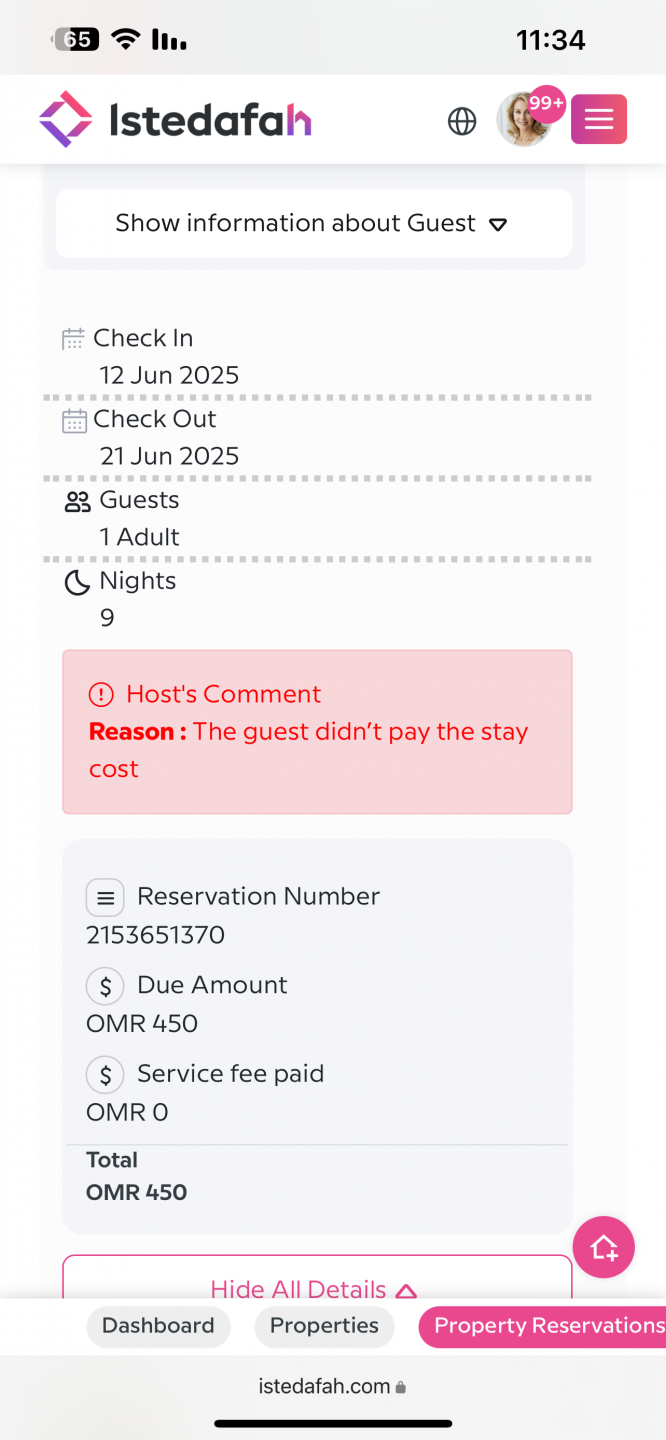Image resolution: width=666 pixels, height=1440 pixels.
Task: Open the language globe selector
Action: click(x=462, y=121)
